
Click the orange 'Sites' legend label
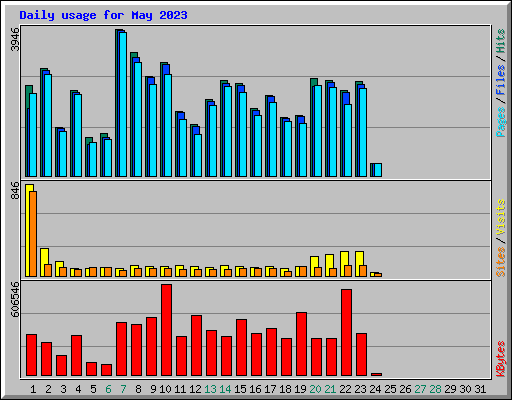[x=501, y=262]
